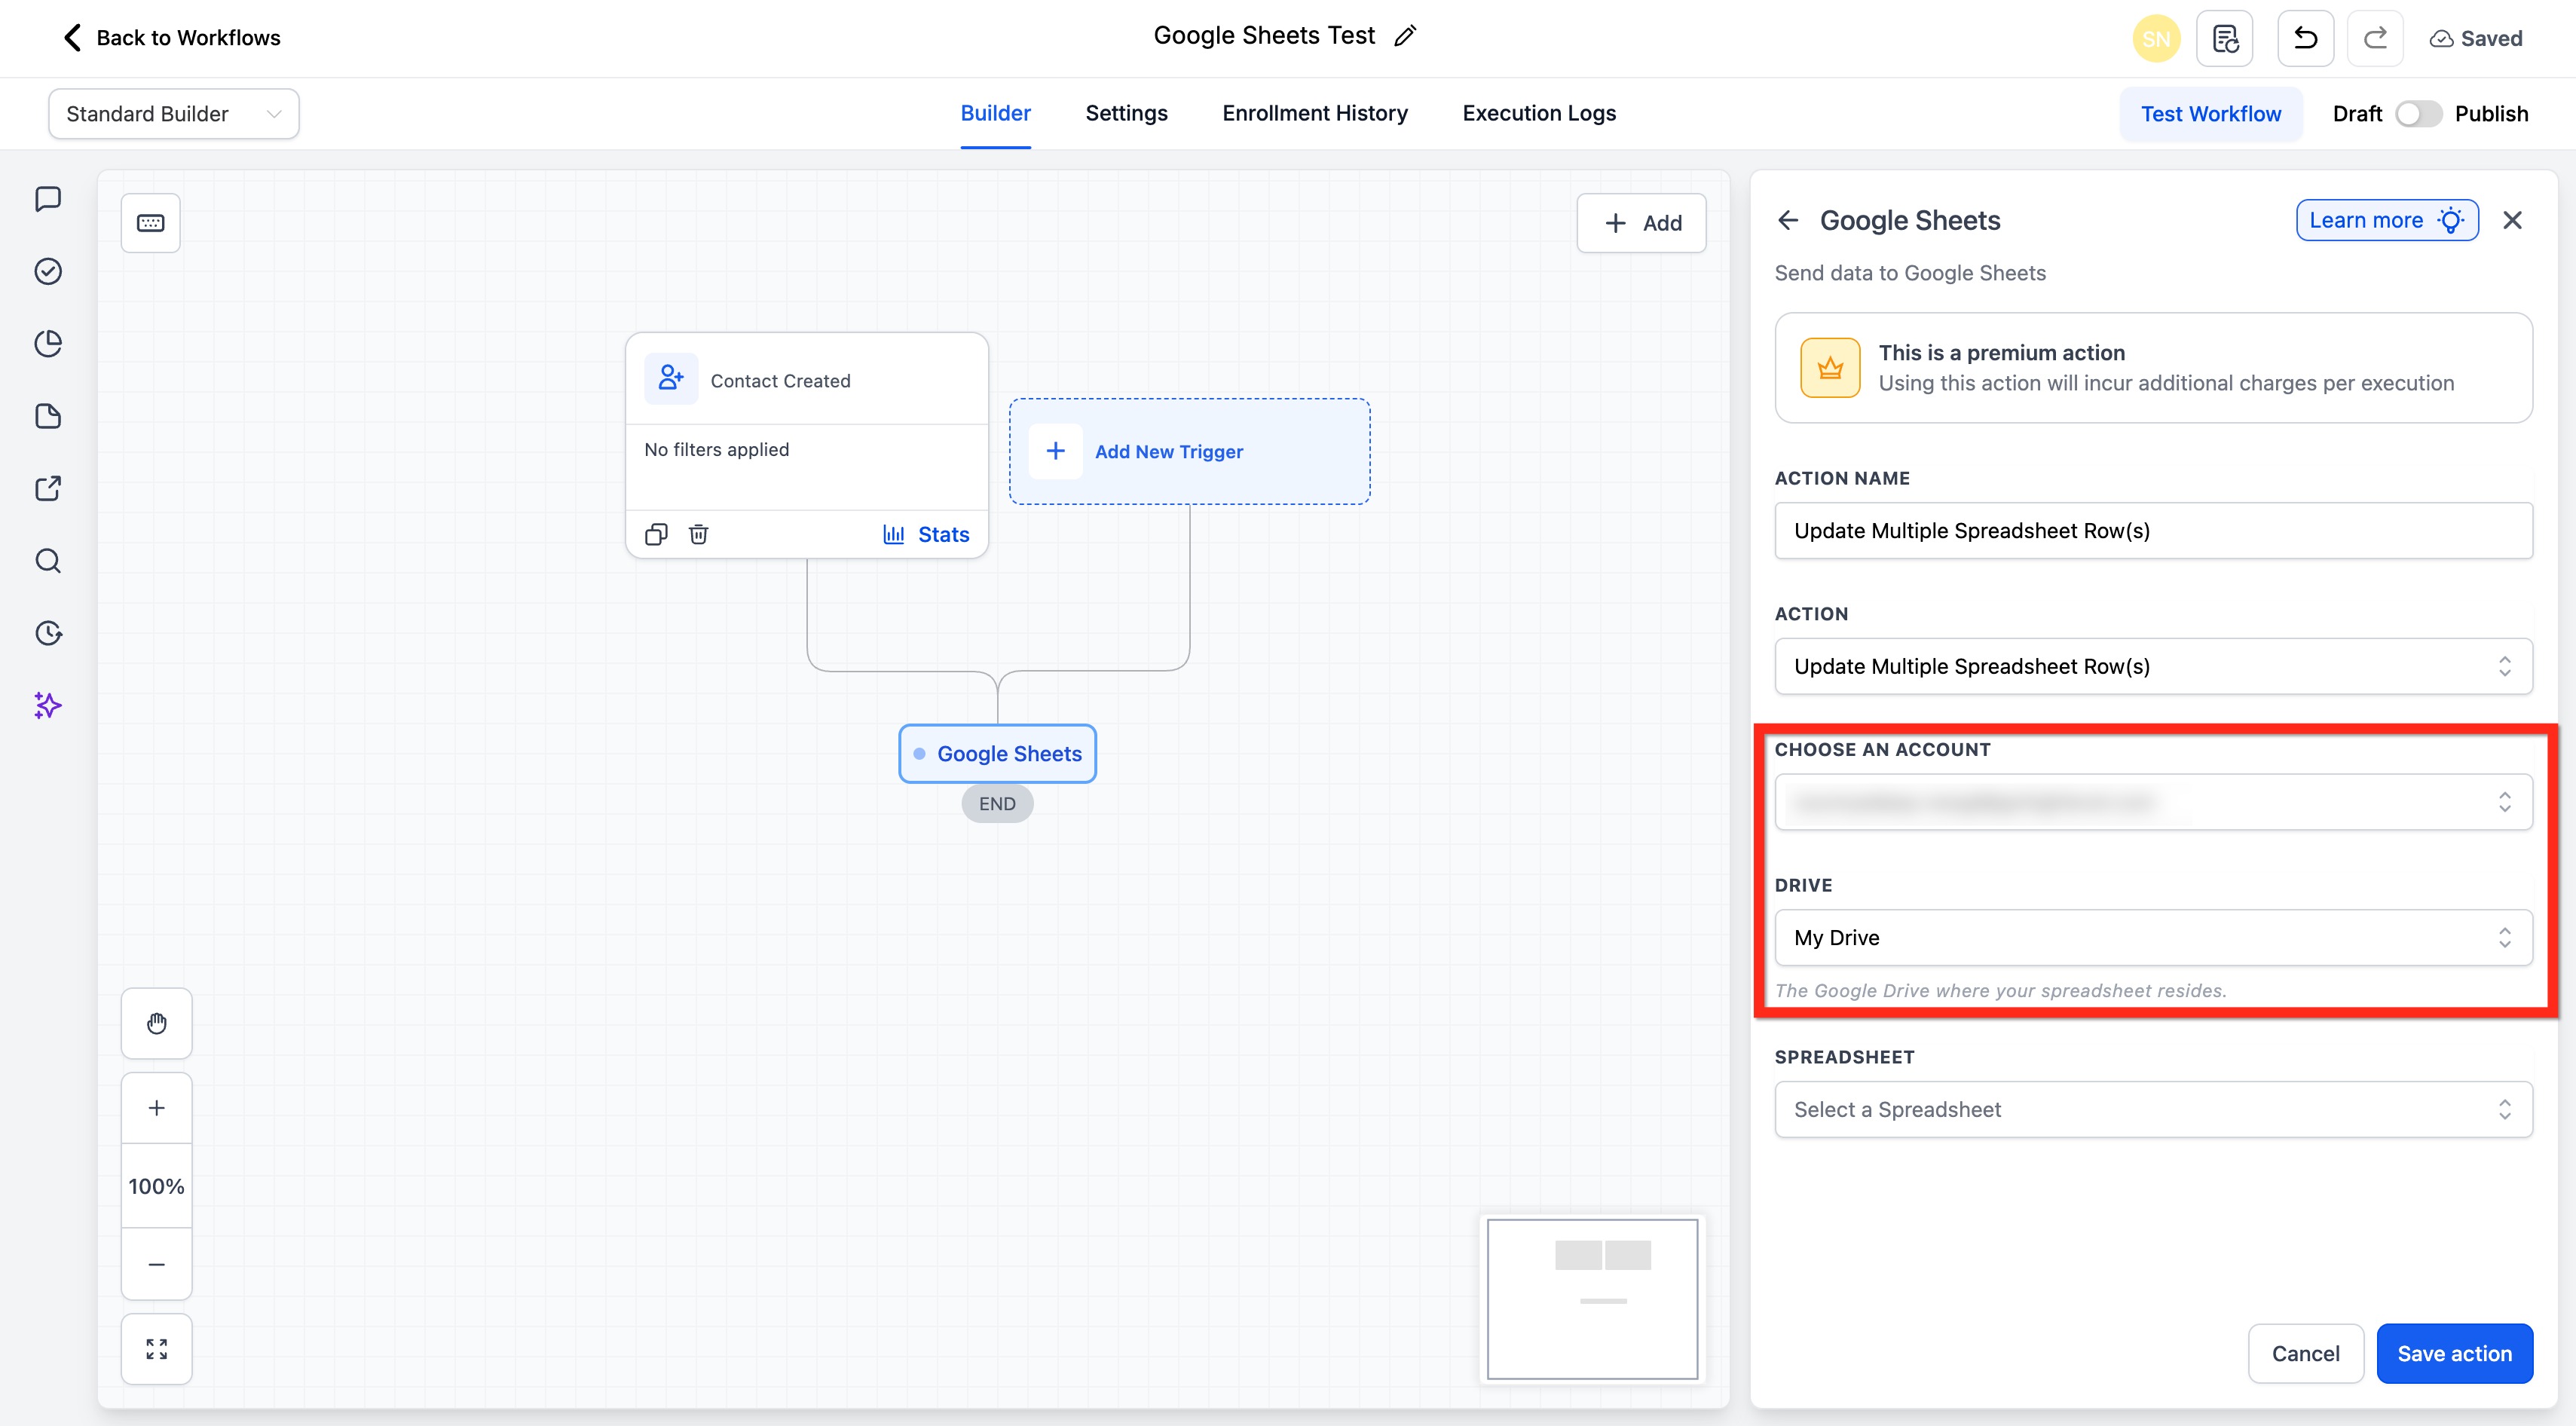Click the canvas minimap thumbnail
The width and height of the screenshot is (2576, 1426).
click(1592, 1298)
